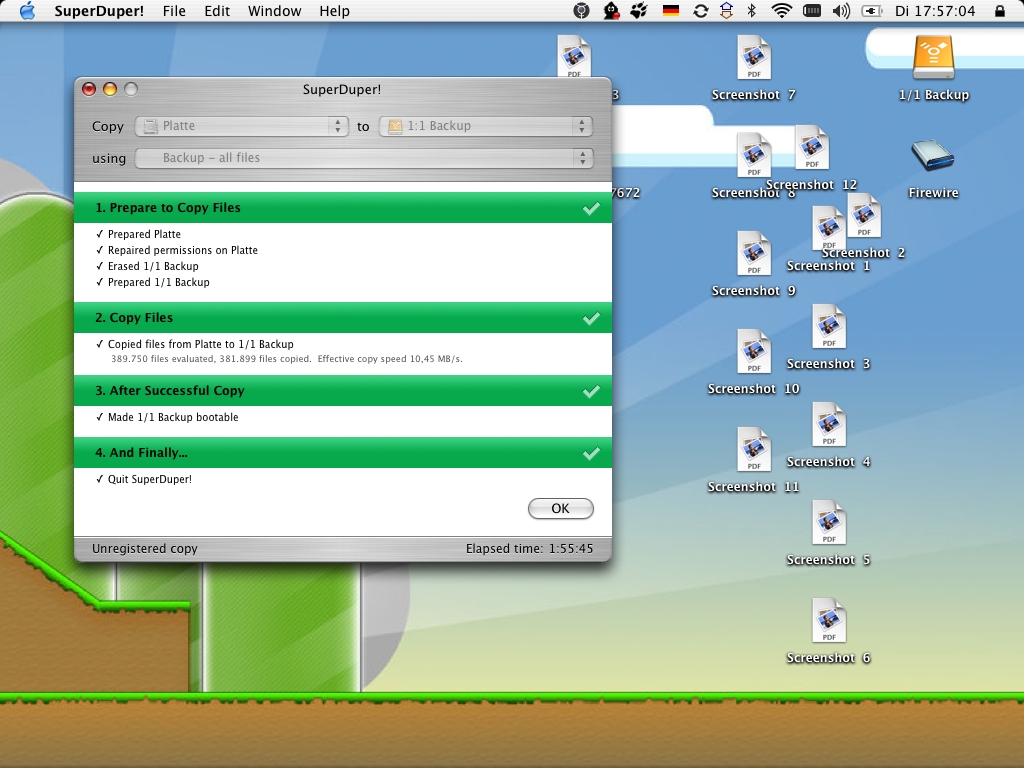Click the round gray circle menu bar icon

[581, 11]
